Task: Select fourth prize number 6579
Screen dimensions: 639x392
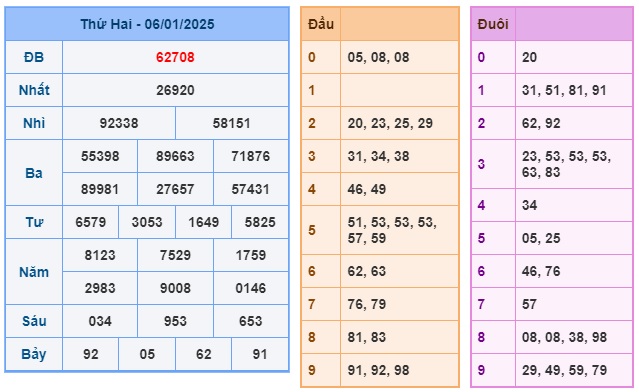Action: pyautogui.click(x=90, y=222)
